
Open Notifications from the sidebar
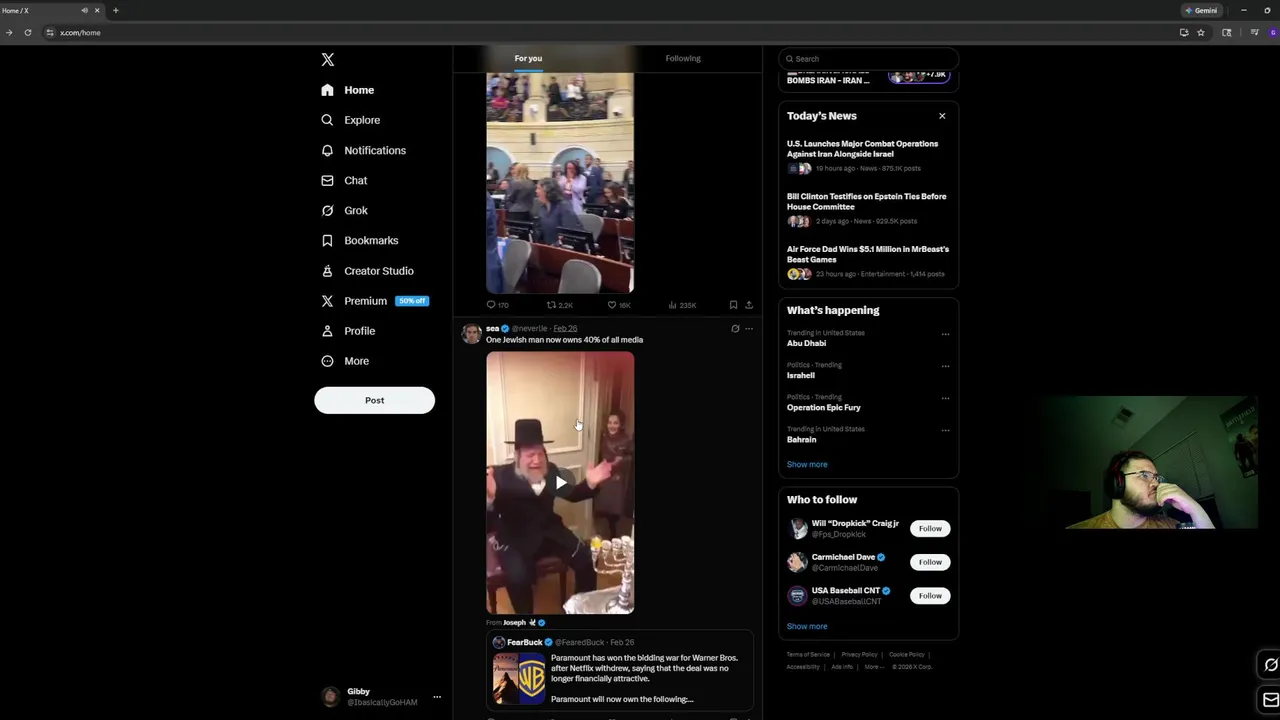coord(363,150)
